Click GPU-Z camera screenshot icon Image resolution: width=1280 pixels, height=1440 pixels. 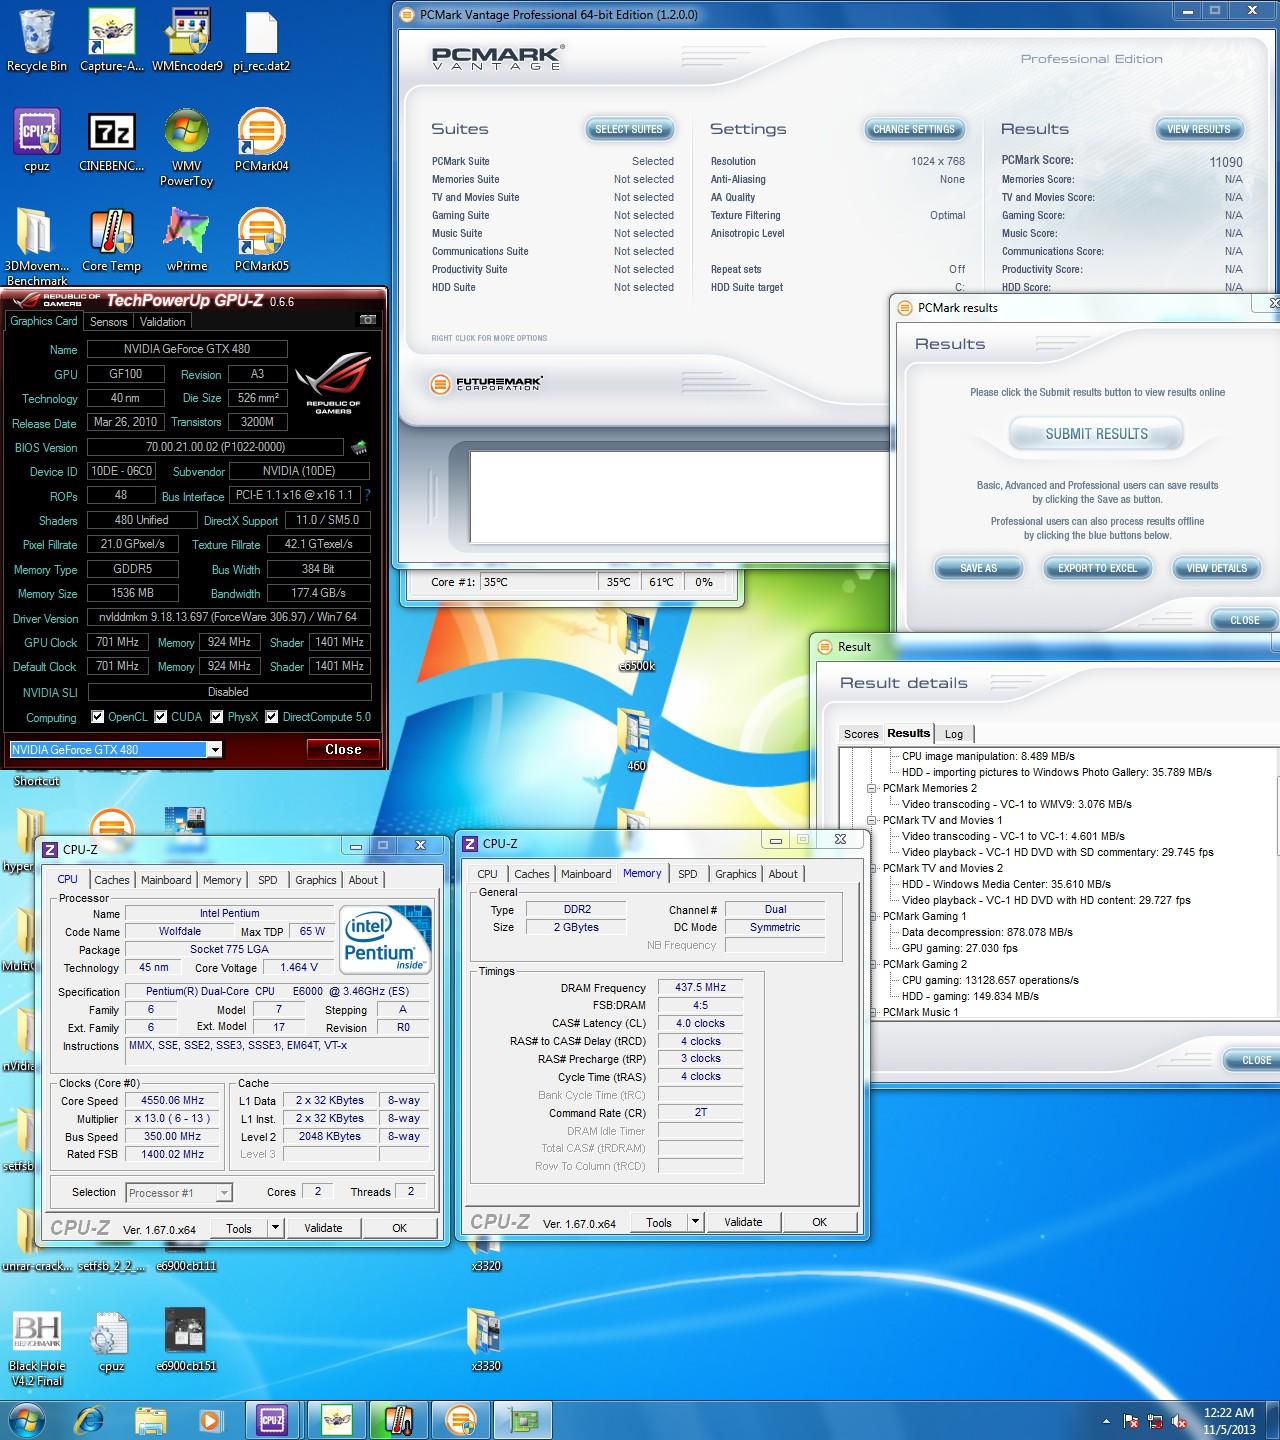click(368, 320)
